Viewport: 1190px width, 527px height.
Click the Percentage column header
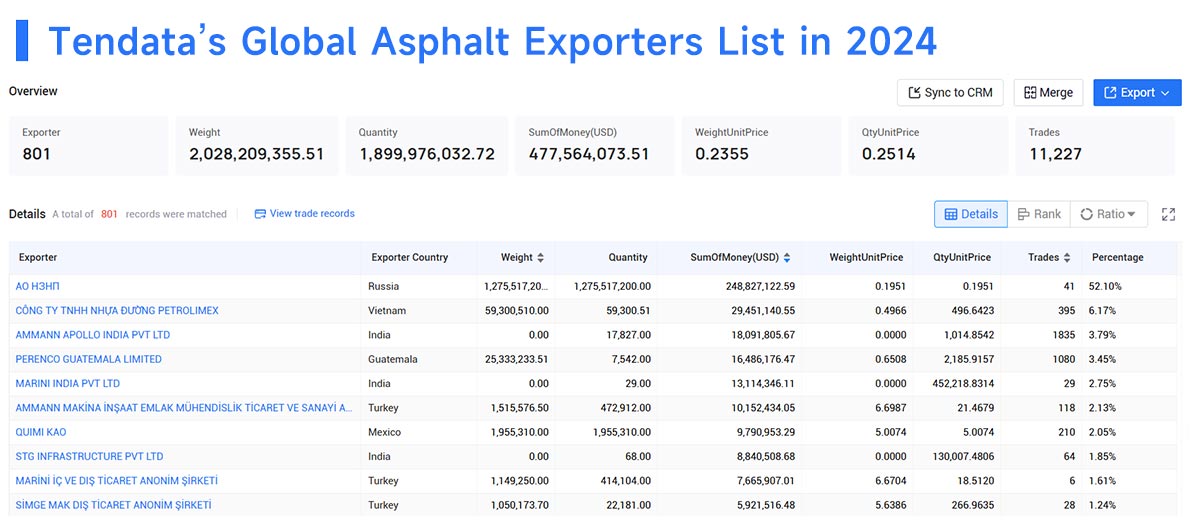[1117, 257]
